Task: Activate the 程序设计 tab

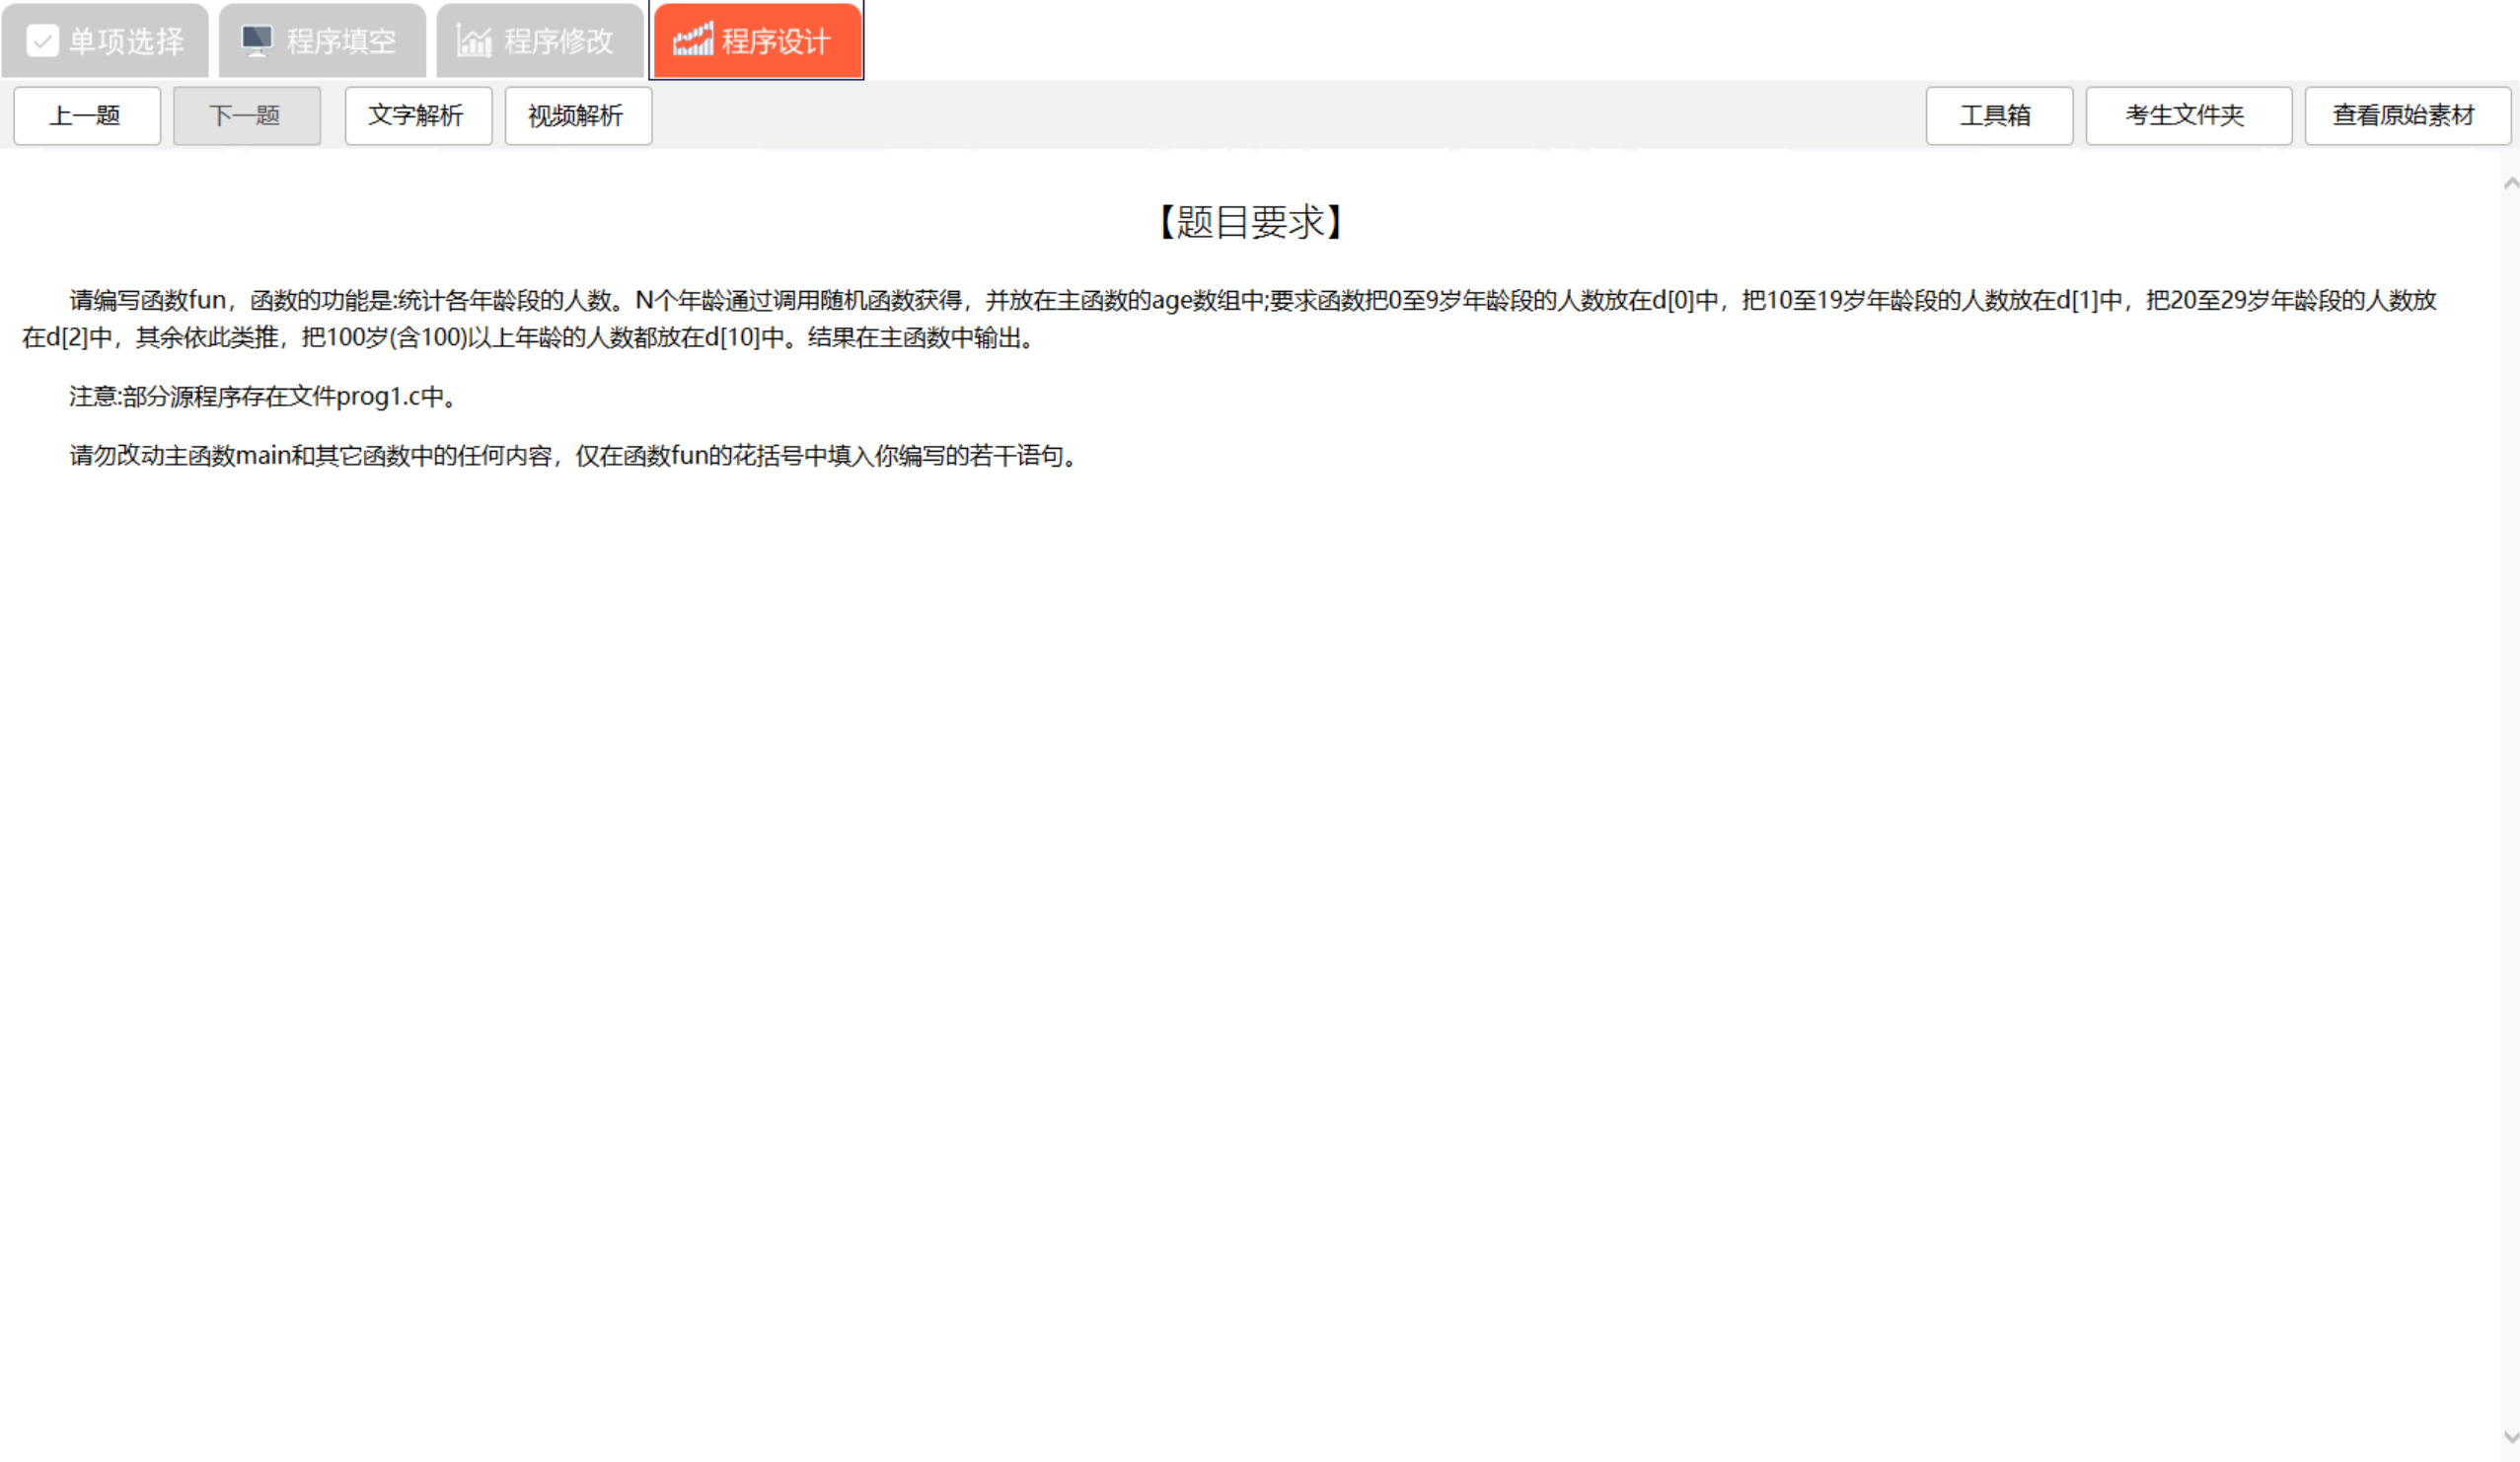Action: tap(757, 40)
